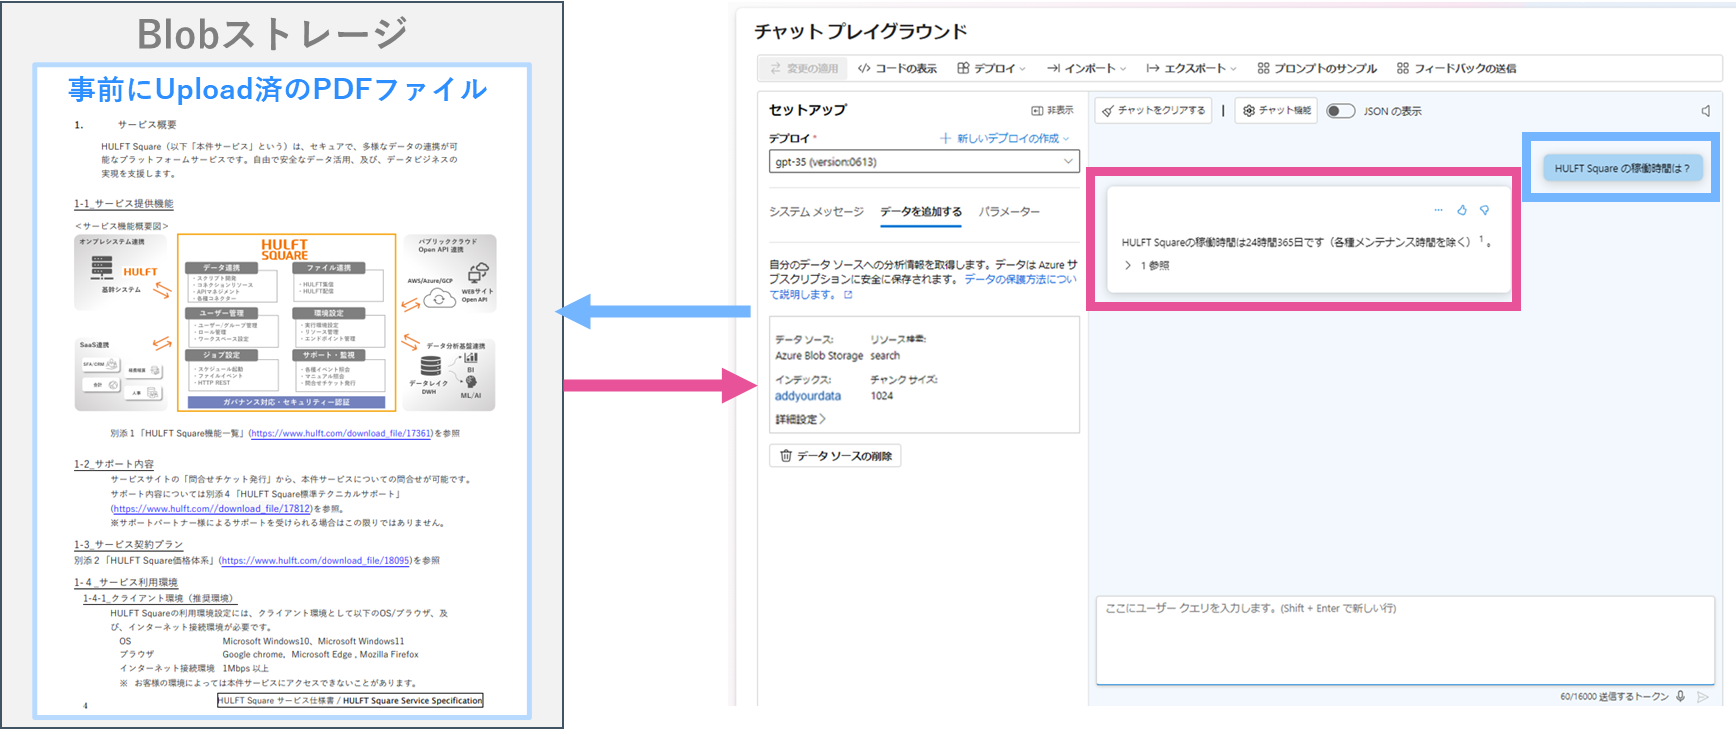Click the HULFT Square の稼働時間は? message bubble
This screenshot has width=1736, height=729.
[x=1622, y=168]
